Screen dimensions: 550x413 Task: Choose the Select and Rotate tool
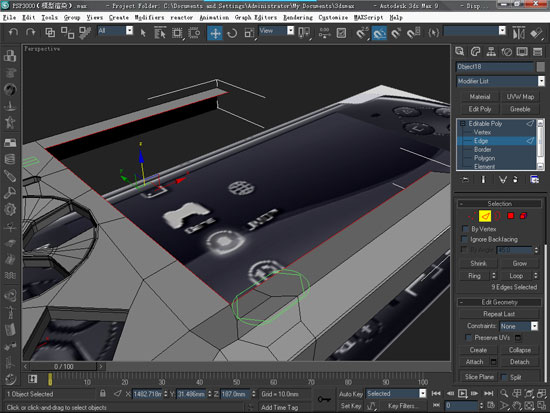point(232,33)
